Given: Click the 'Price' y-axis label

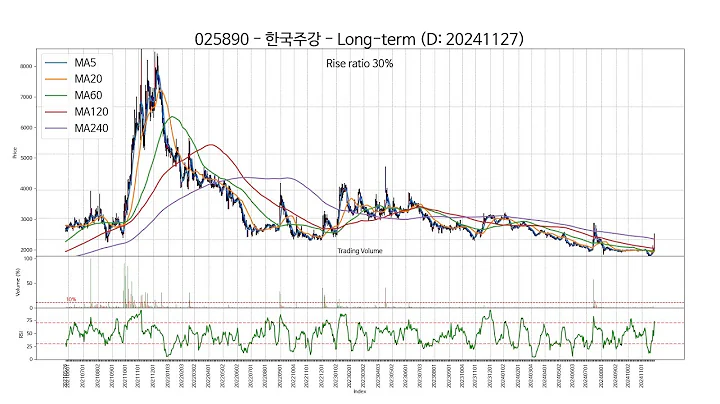Looking at the screenshot, I should point(15,152).
